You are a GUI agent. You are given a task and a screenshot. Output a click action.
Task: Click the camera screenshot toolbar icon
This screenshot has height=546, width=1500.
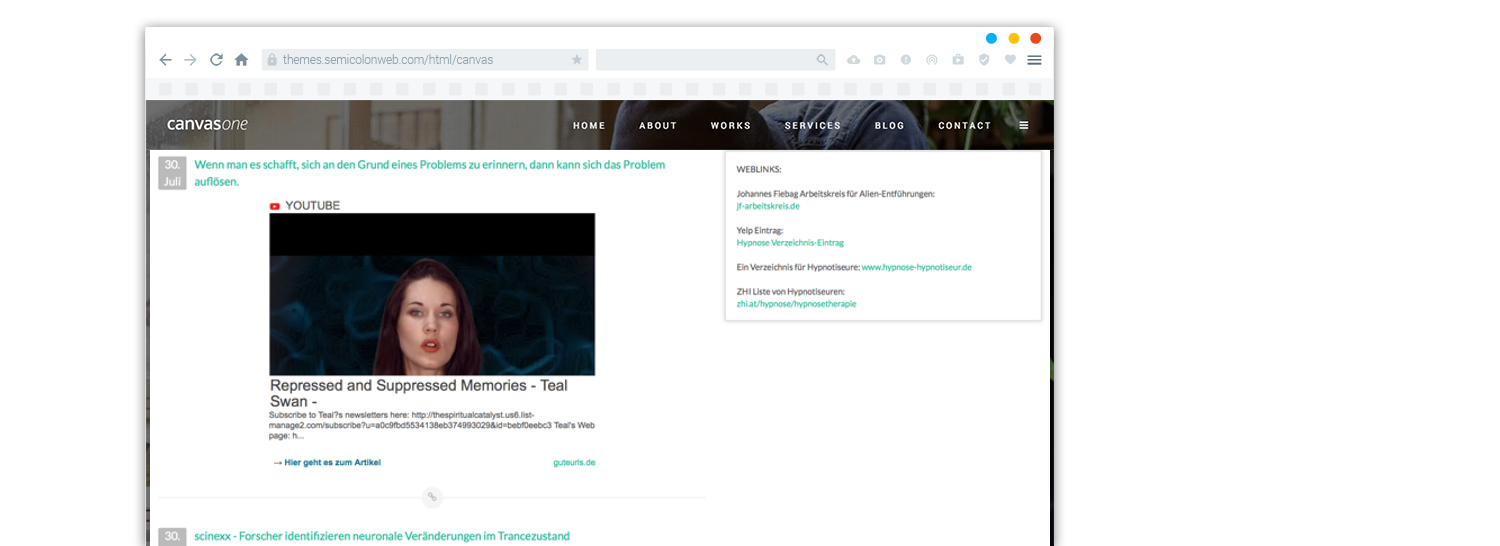pyautogui.click(x=879, y=60)
